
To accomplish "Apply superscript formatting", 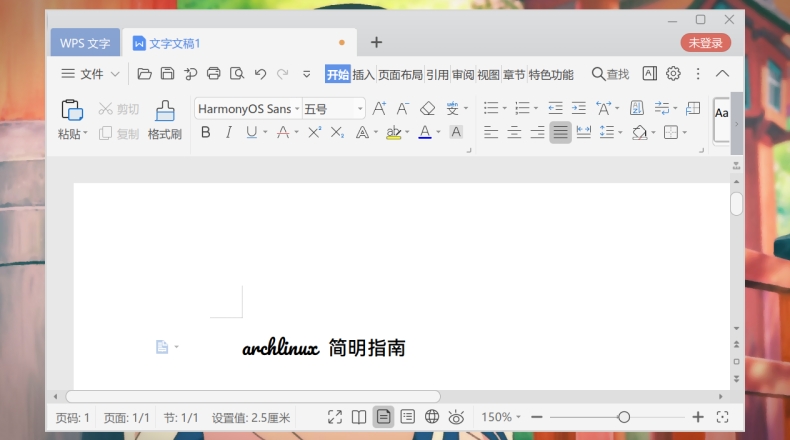I will pos(314,133).
